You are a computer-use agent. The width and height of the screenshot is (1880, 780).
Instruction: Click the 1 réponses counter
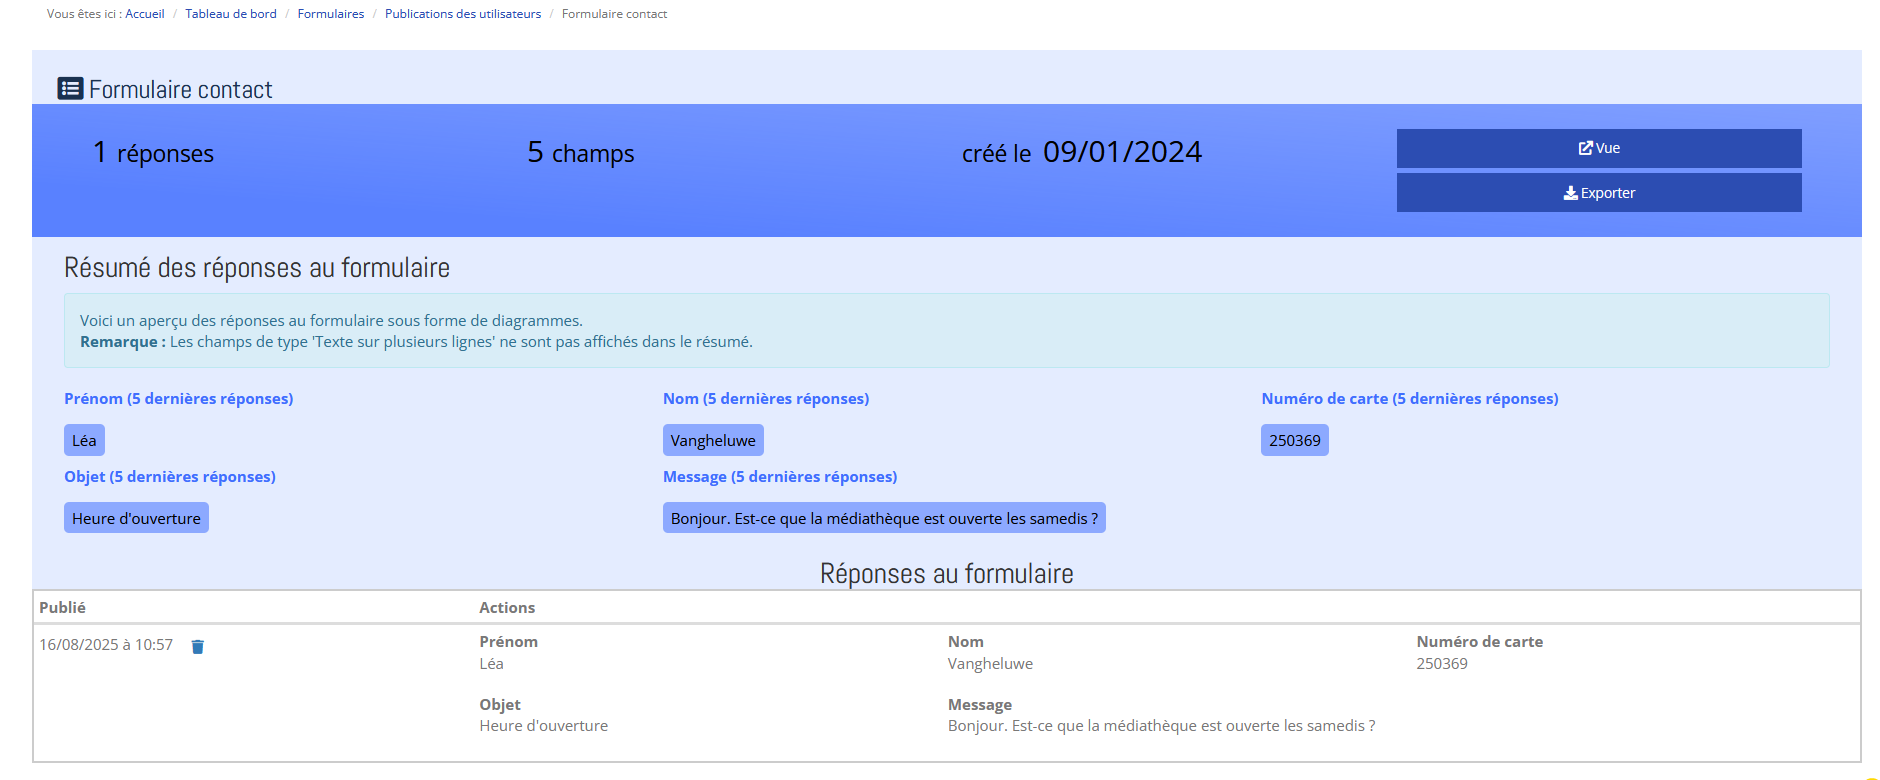[154, 153]
